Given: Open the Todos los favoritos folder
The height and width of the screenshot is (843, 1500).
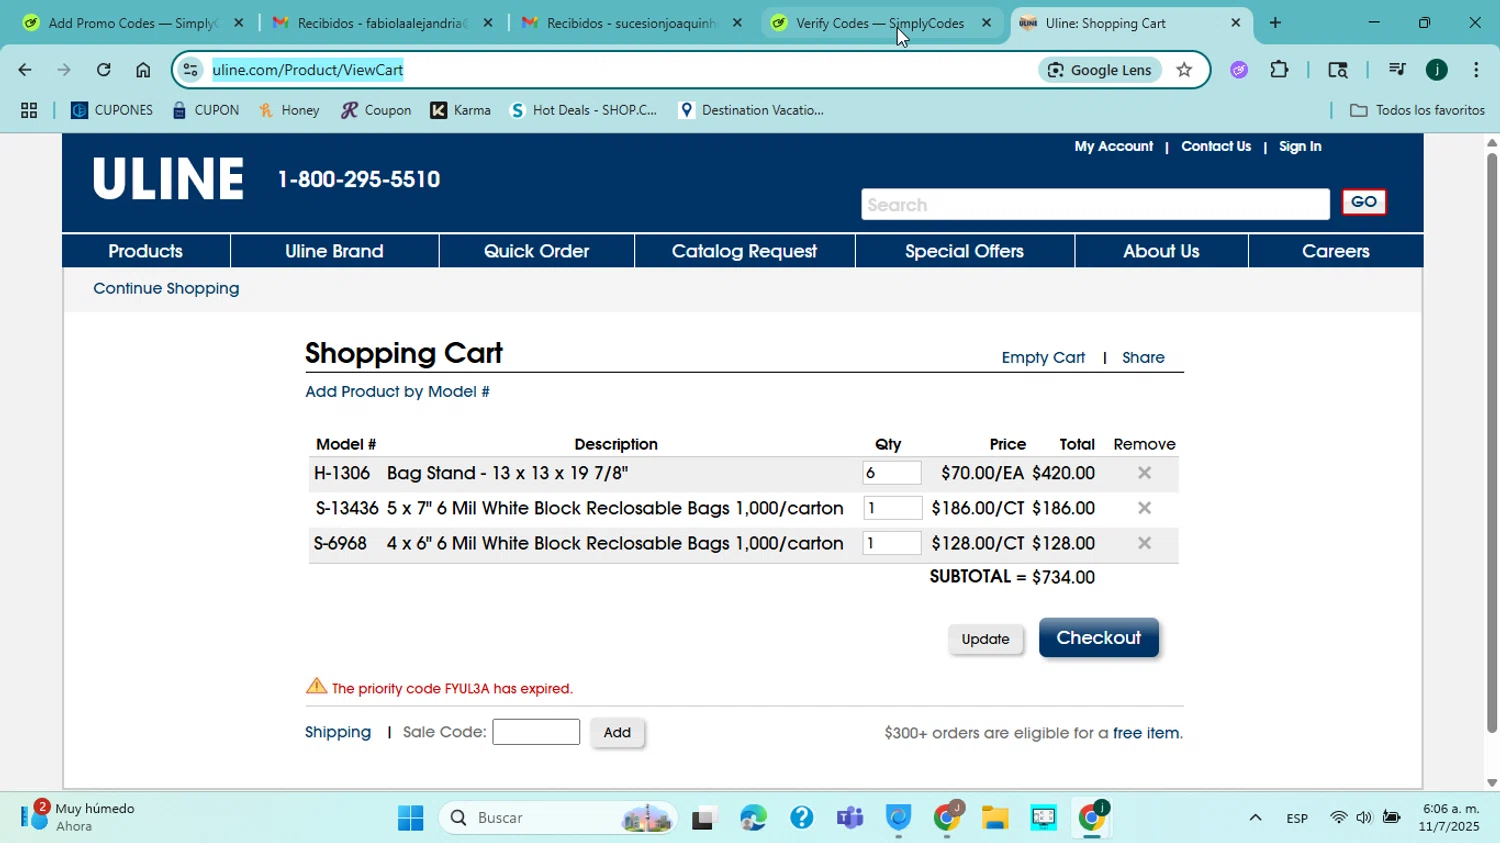Looking at the screenshot, I should 1417,110.
